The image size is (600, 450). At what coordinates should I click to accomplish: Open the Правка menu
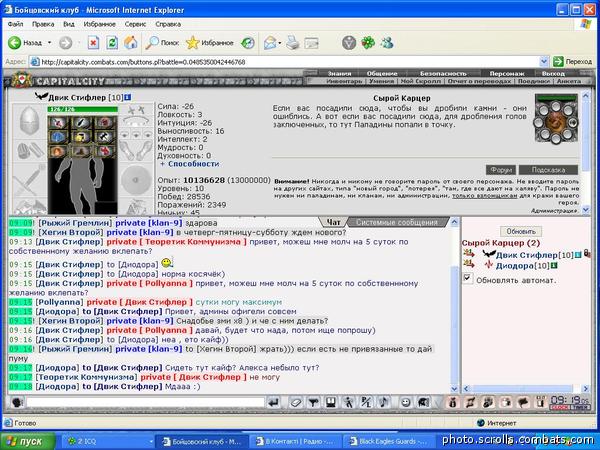pyautogui.click(x=43, y=24)
